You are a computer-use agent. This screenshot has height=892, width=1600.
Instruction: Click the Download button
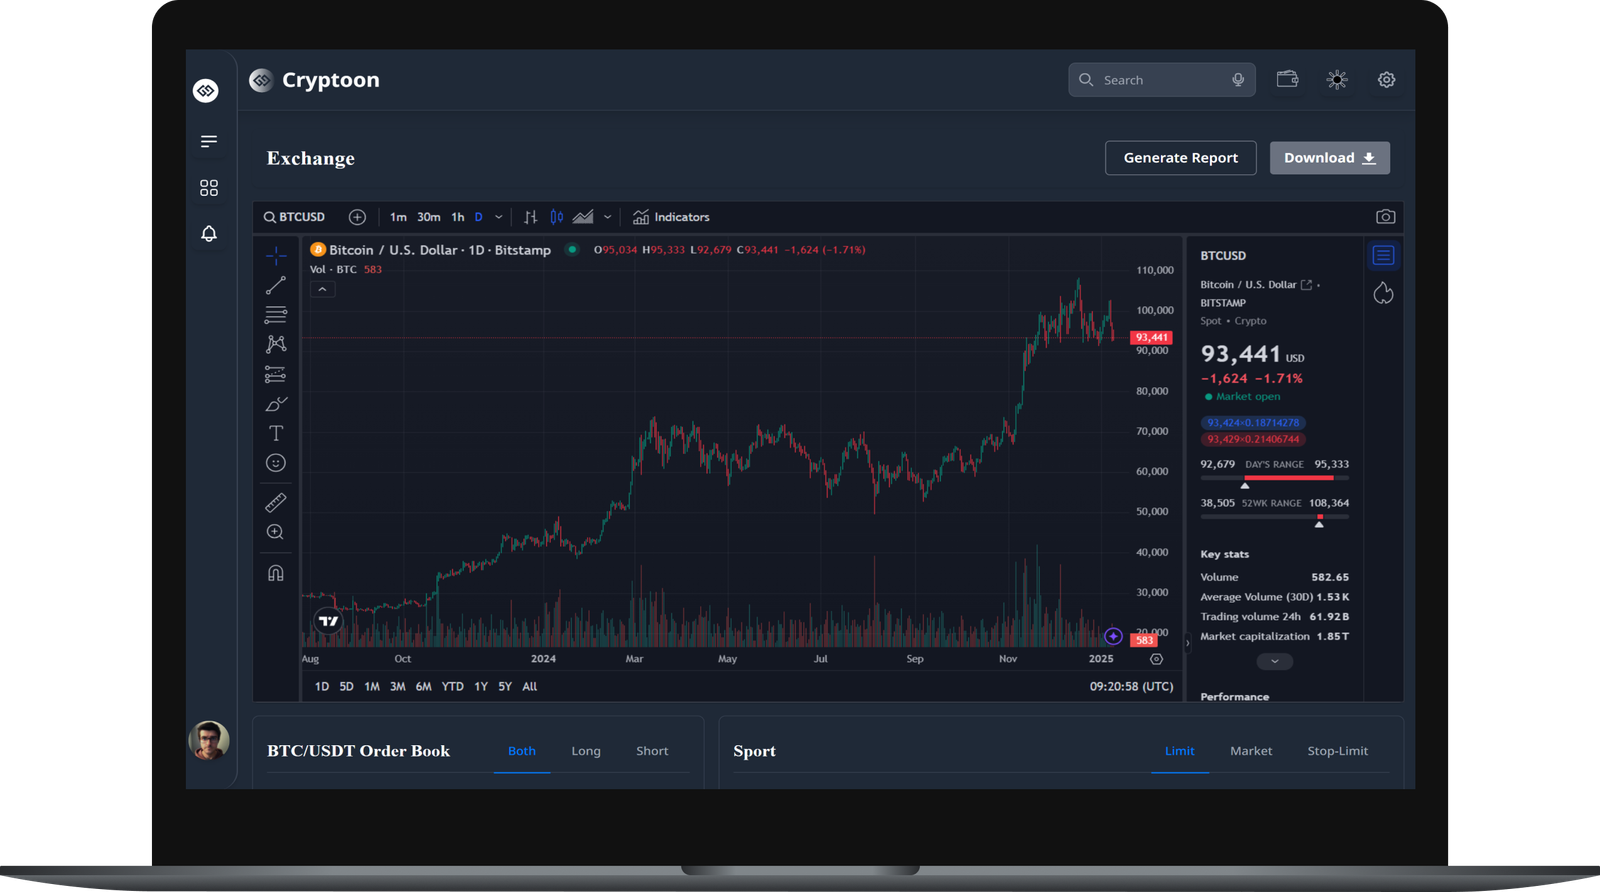click(1329, 158)
